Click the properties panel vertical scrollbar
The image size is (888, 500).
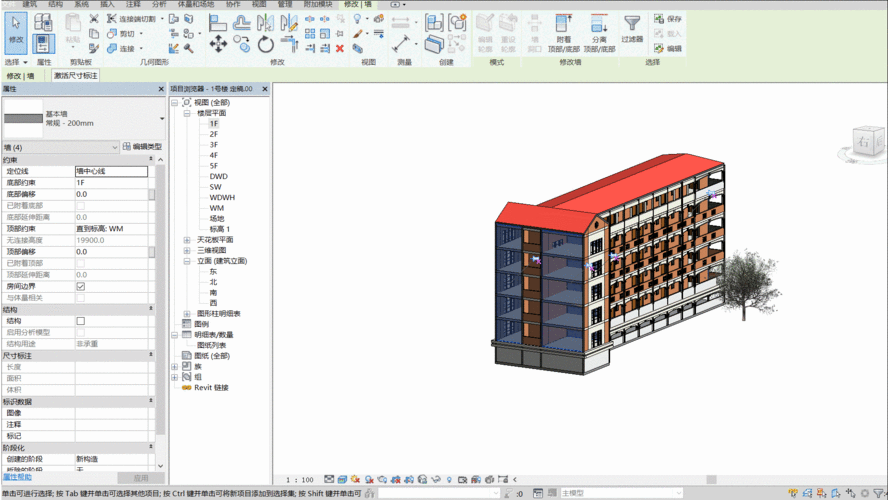[x=160, y=300]
